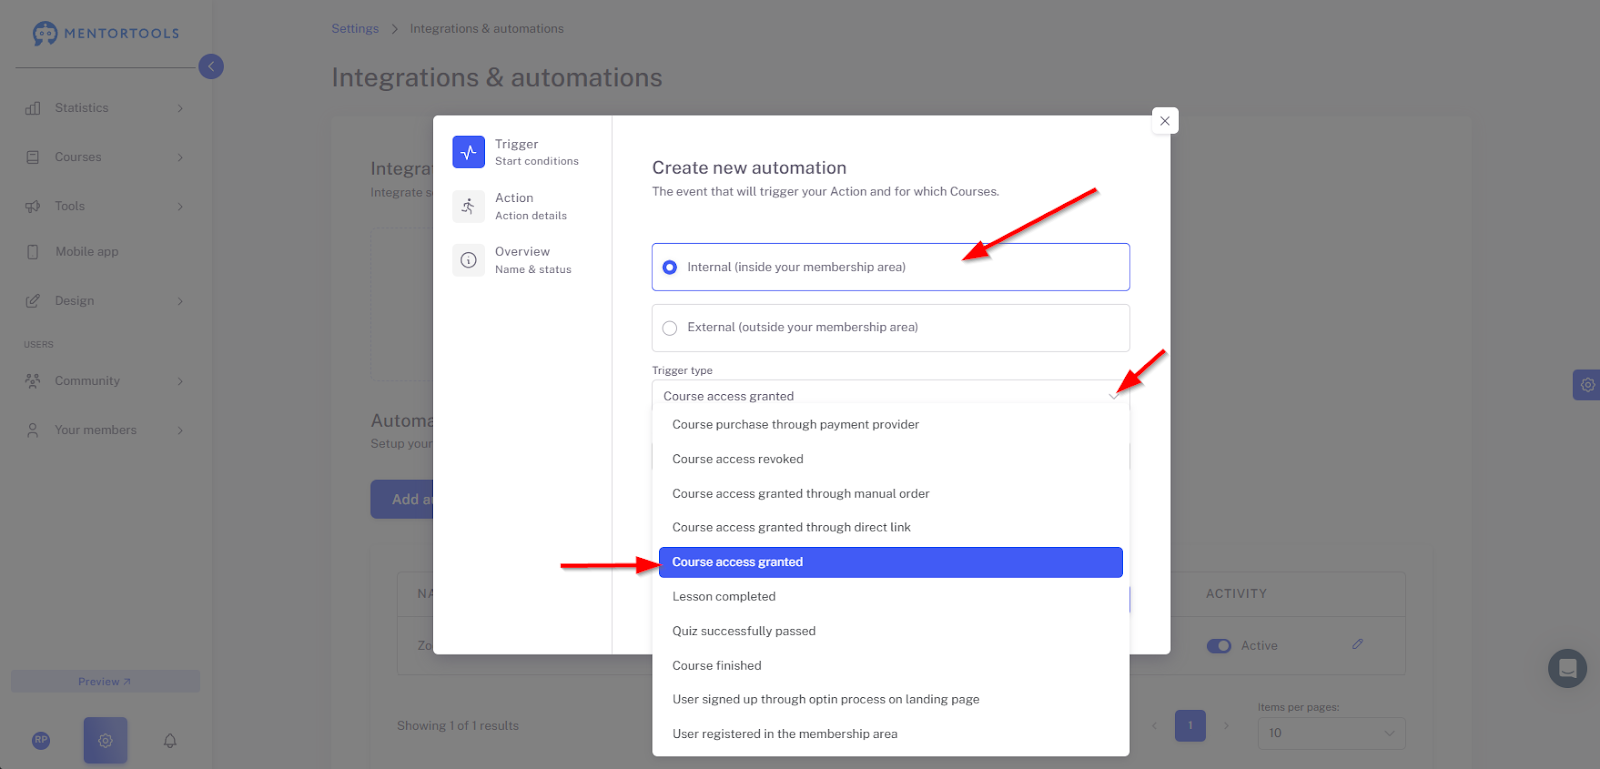The height and width of the screenshot is (769, 1600).
Task: Click the MentorTools logo
Action: [x=106, y=33]
